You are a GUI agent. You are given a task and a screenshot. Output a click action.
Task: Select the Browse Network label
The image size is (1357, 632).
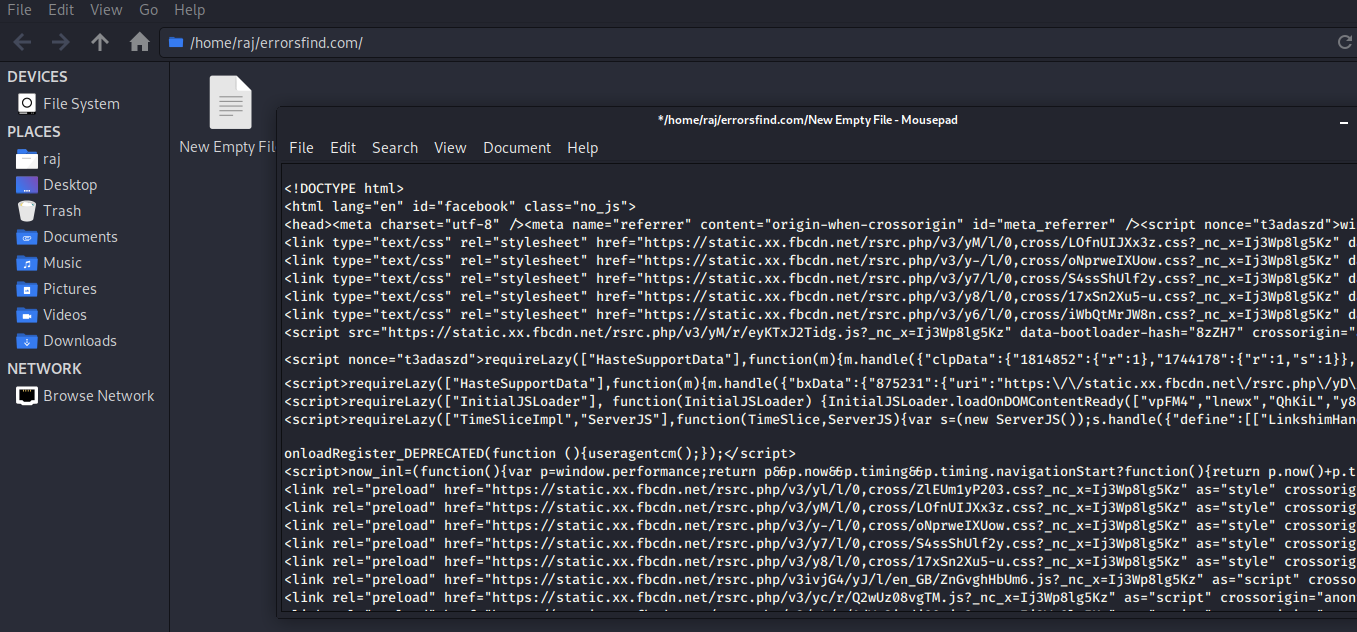pyautogui.click(x=99, y=396)
